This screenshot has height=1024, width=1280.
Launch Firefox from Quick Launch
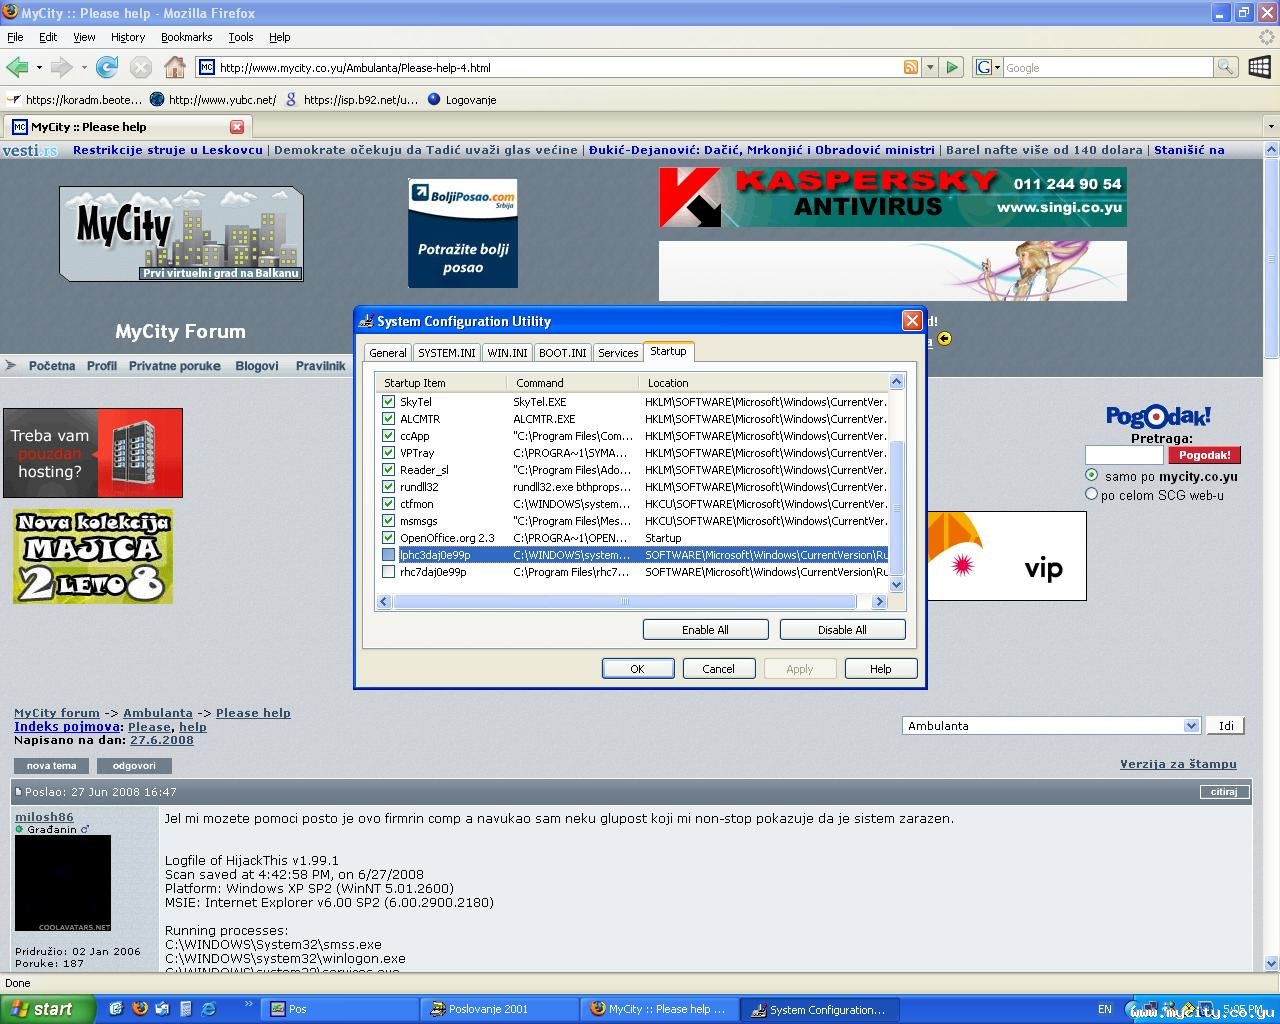[139, 1009]
